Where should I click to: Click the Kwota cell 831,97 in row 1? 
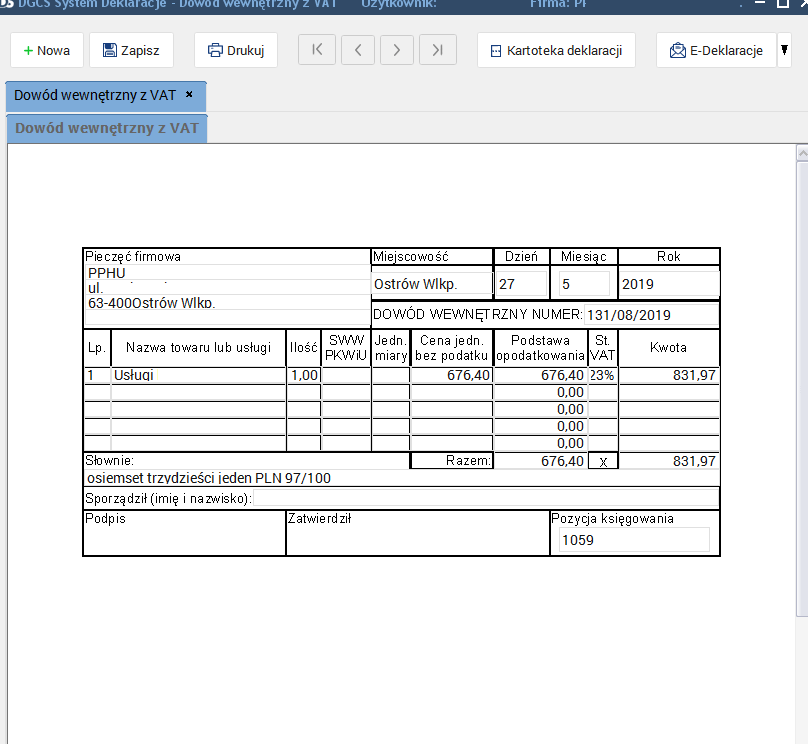click(x=669, y=375)
